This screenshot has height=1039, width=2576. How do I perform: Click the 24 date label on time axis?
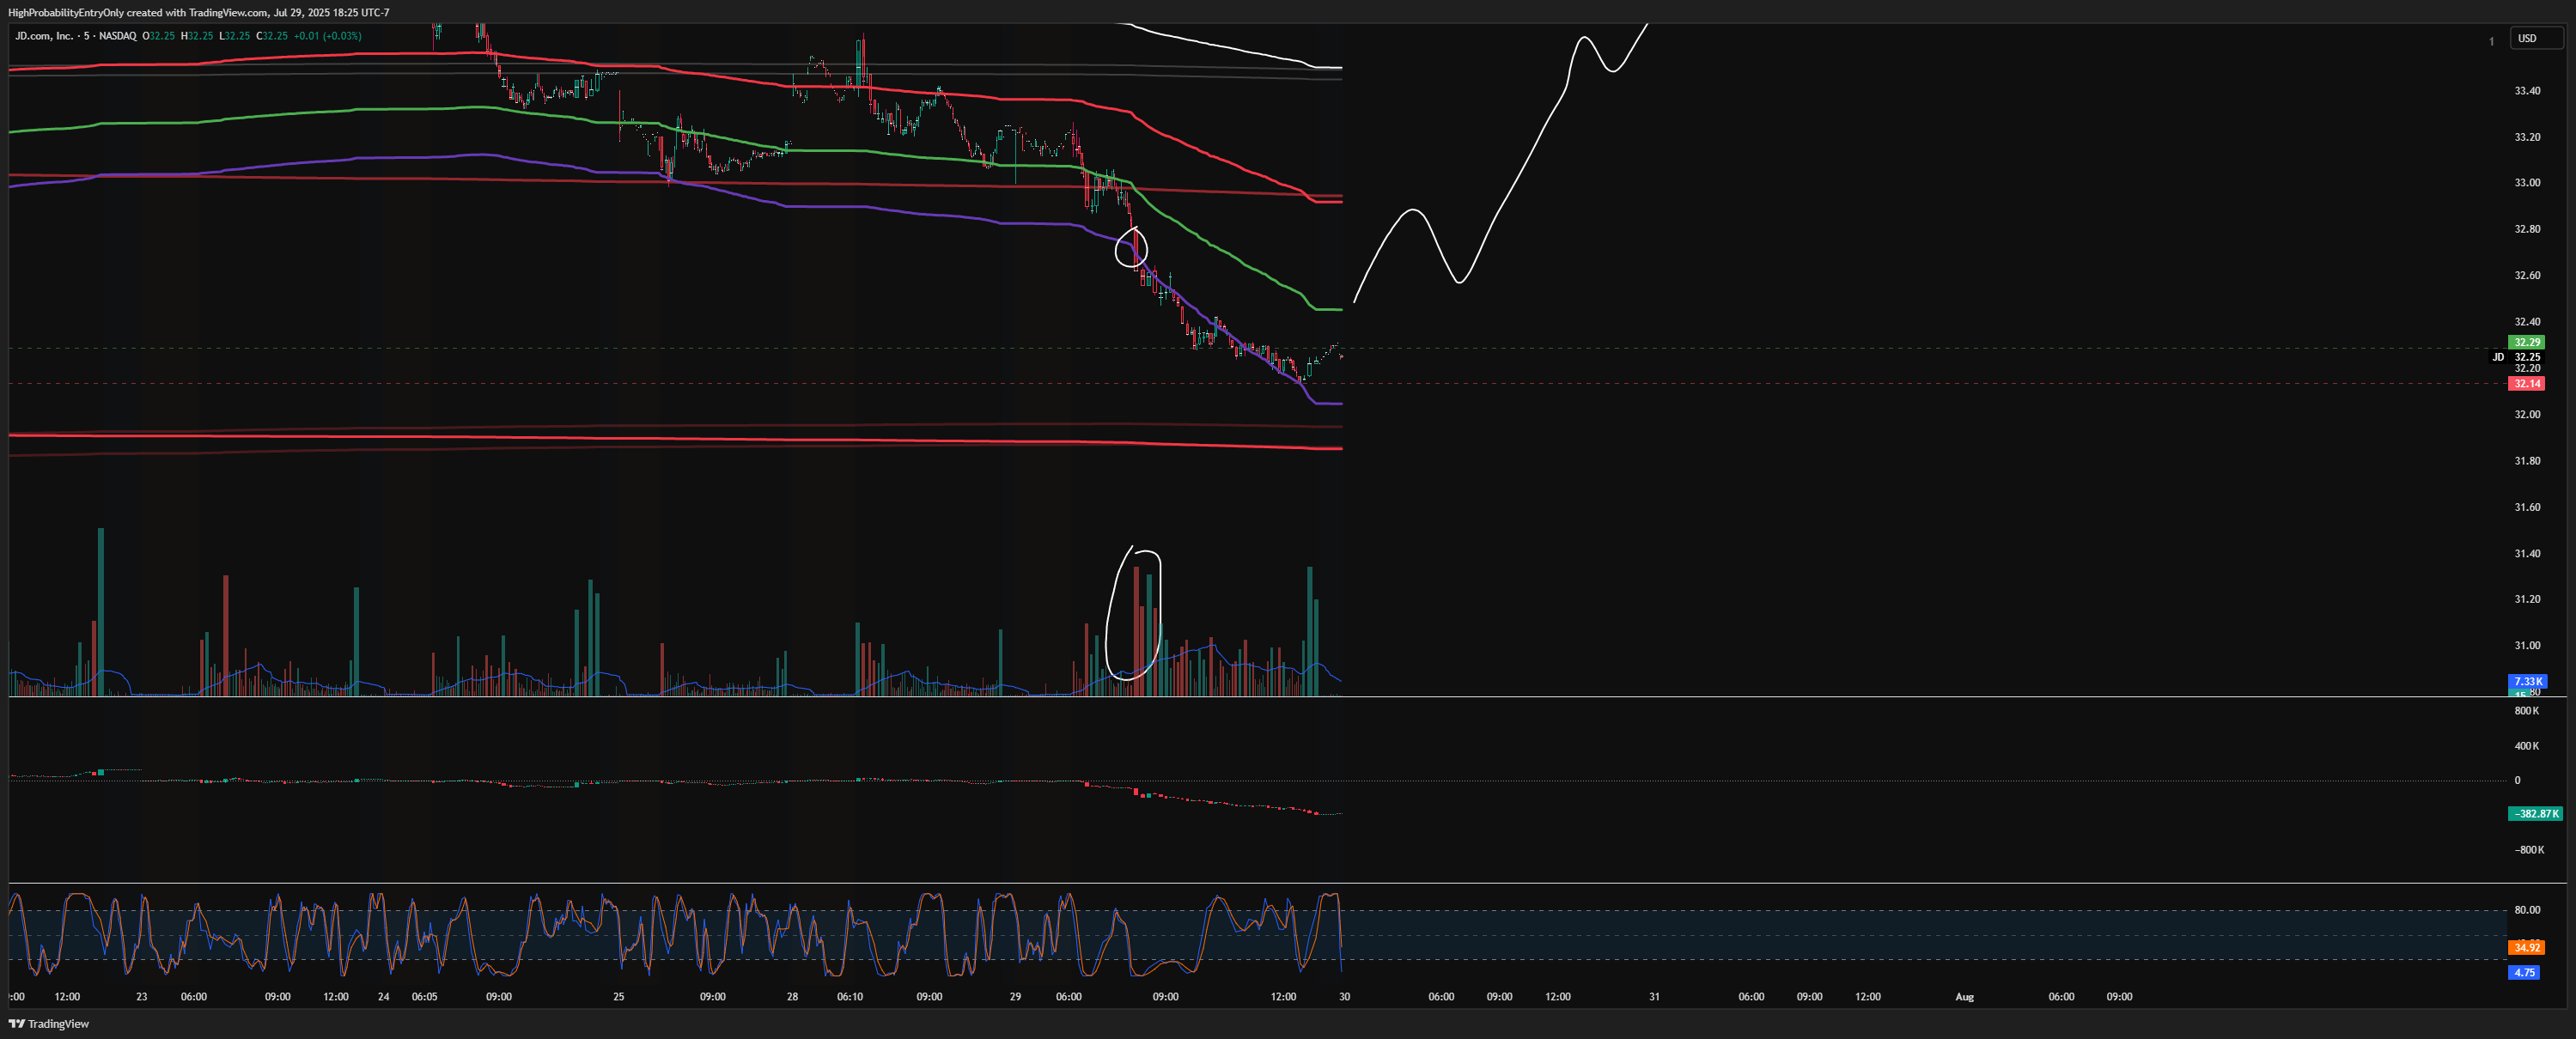[384, 997]
